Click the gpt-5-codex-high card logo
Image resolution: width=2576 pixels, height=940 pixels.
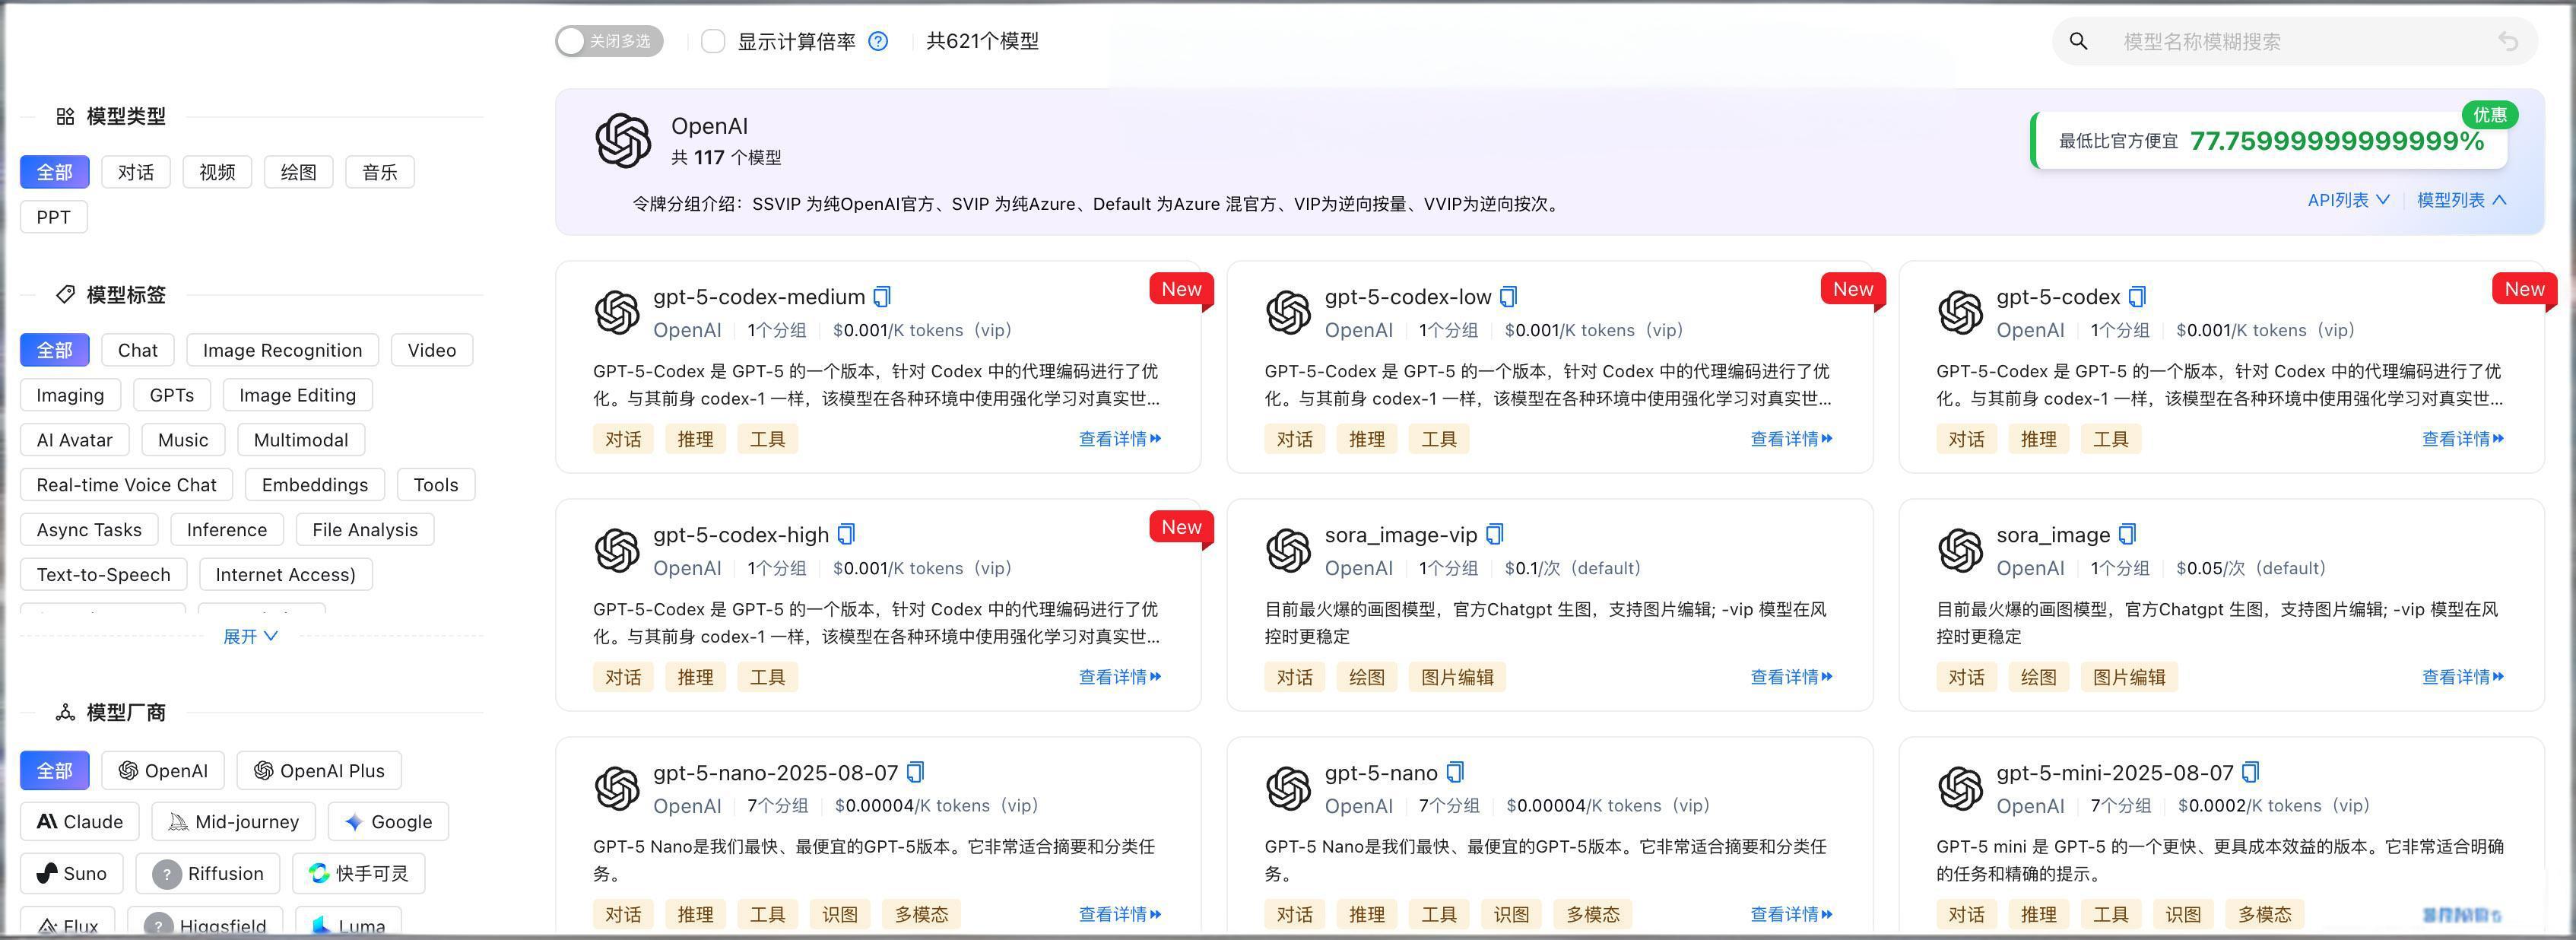click(617, 550)
